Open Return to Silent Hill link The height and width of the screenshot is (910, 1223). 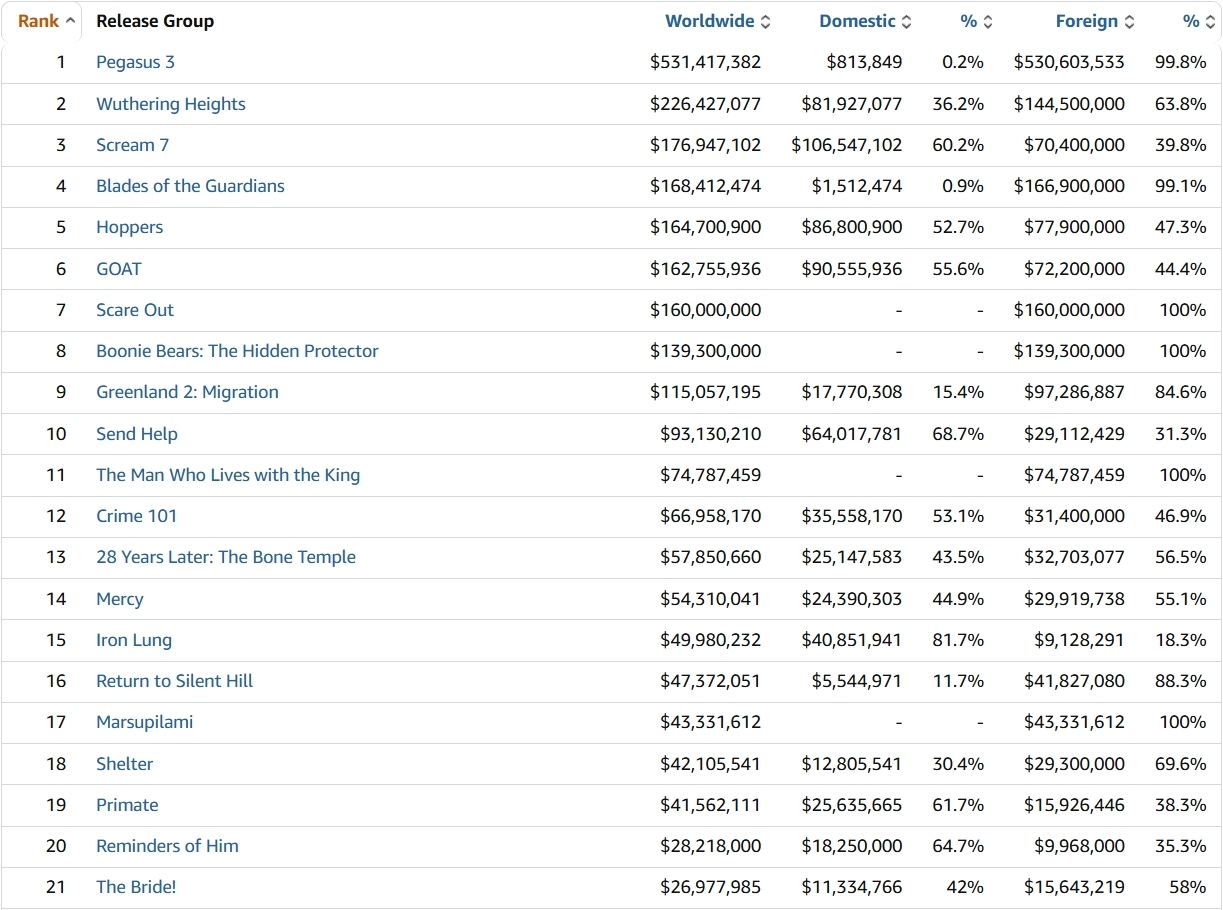pos(174,681)
